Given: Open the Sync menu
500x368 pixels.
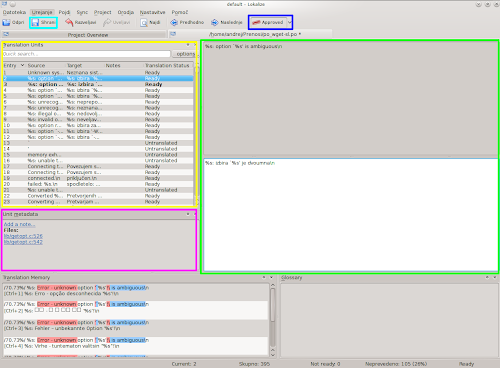Looking at the screenshot, I should pos(82,12).
